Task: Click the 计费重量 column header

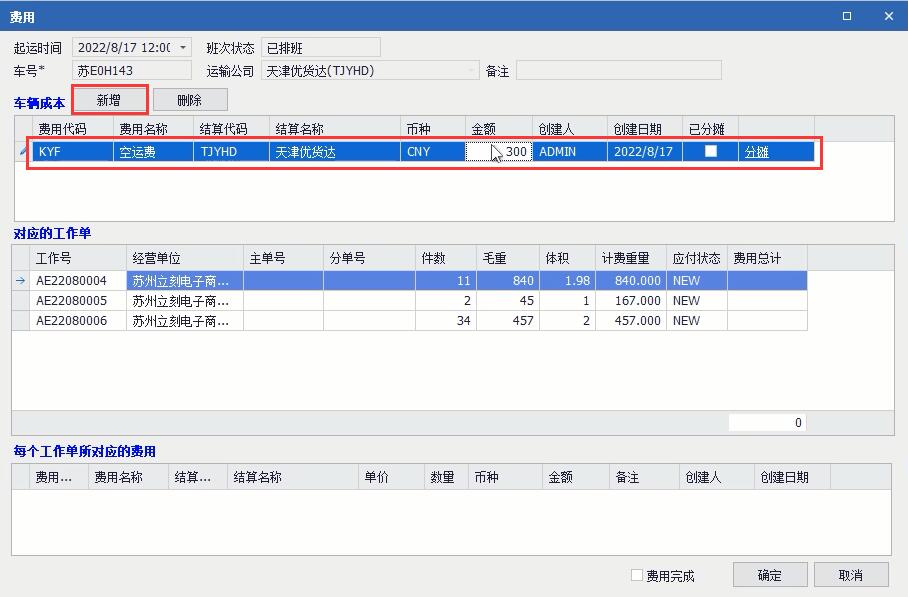Action: [630, 258]
